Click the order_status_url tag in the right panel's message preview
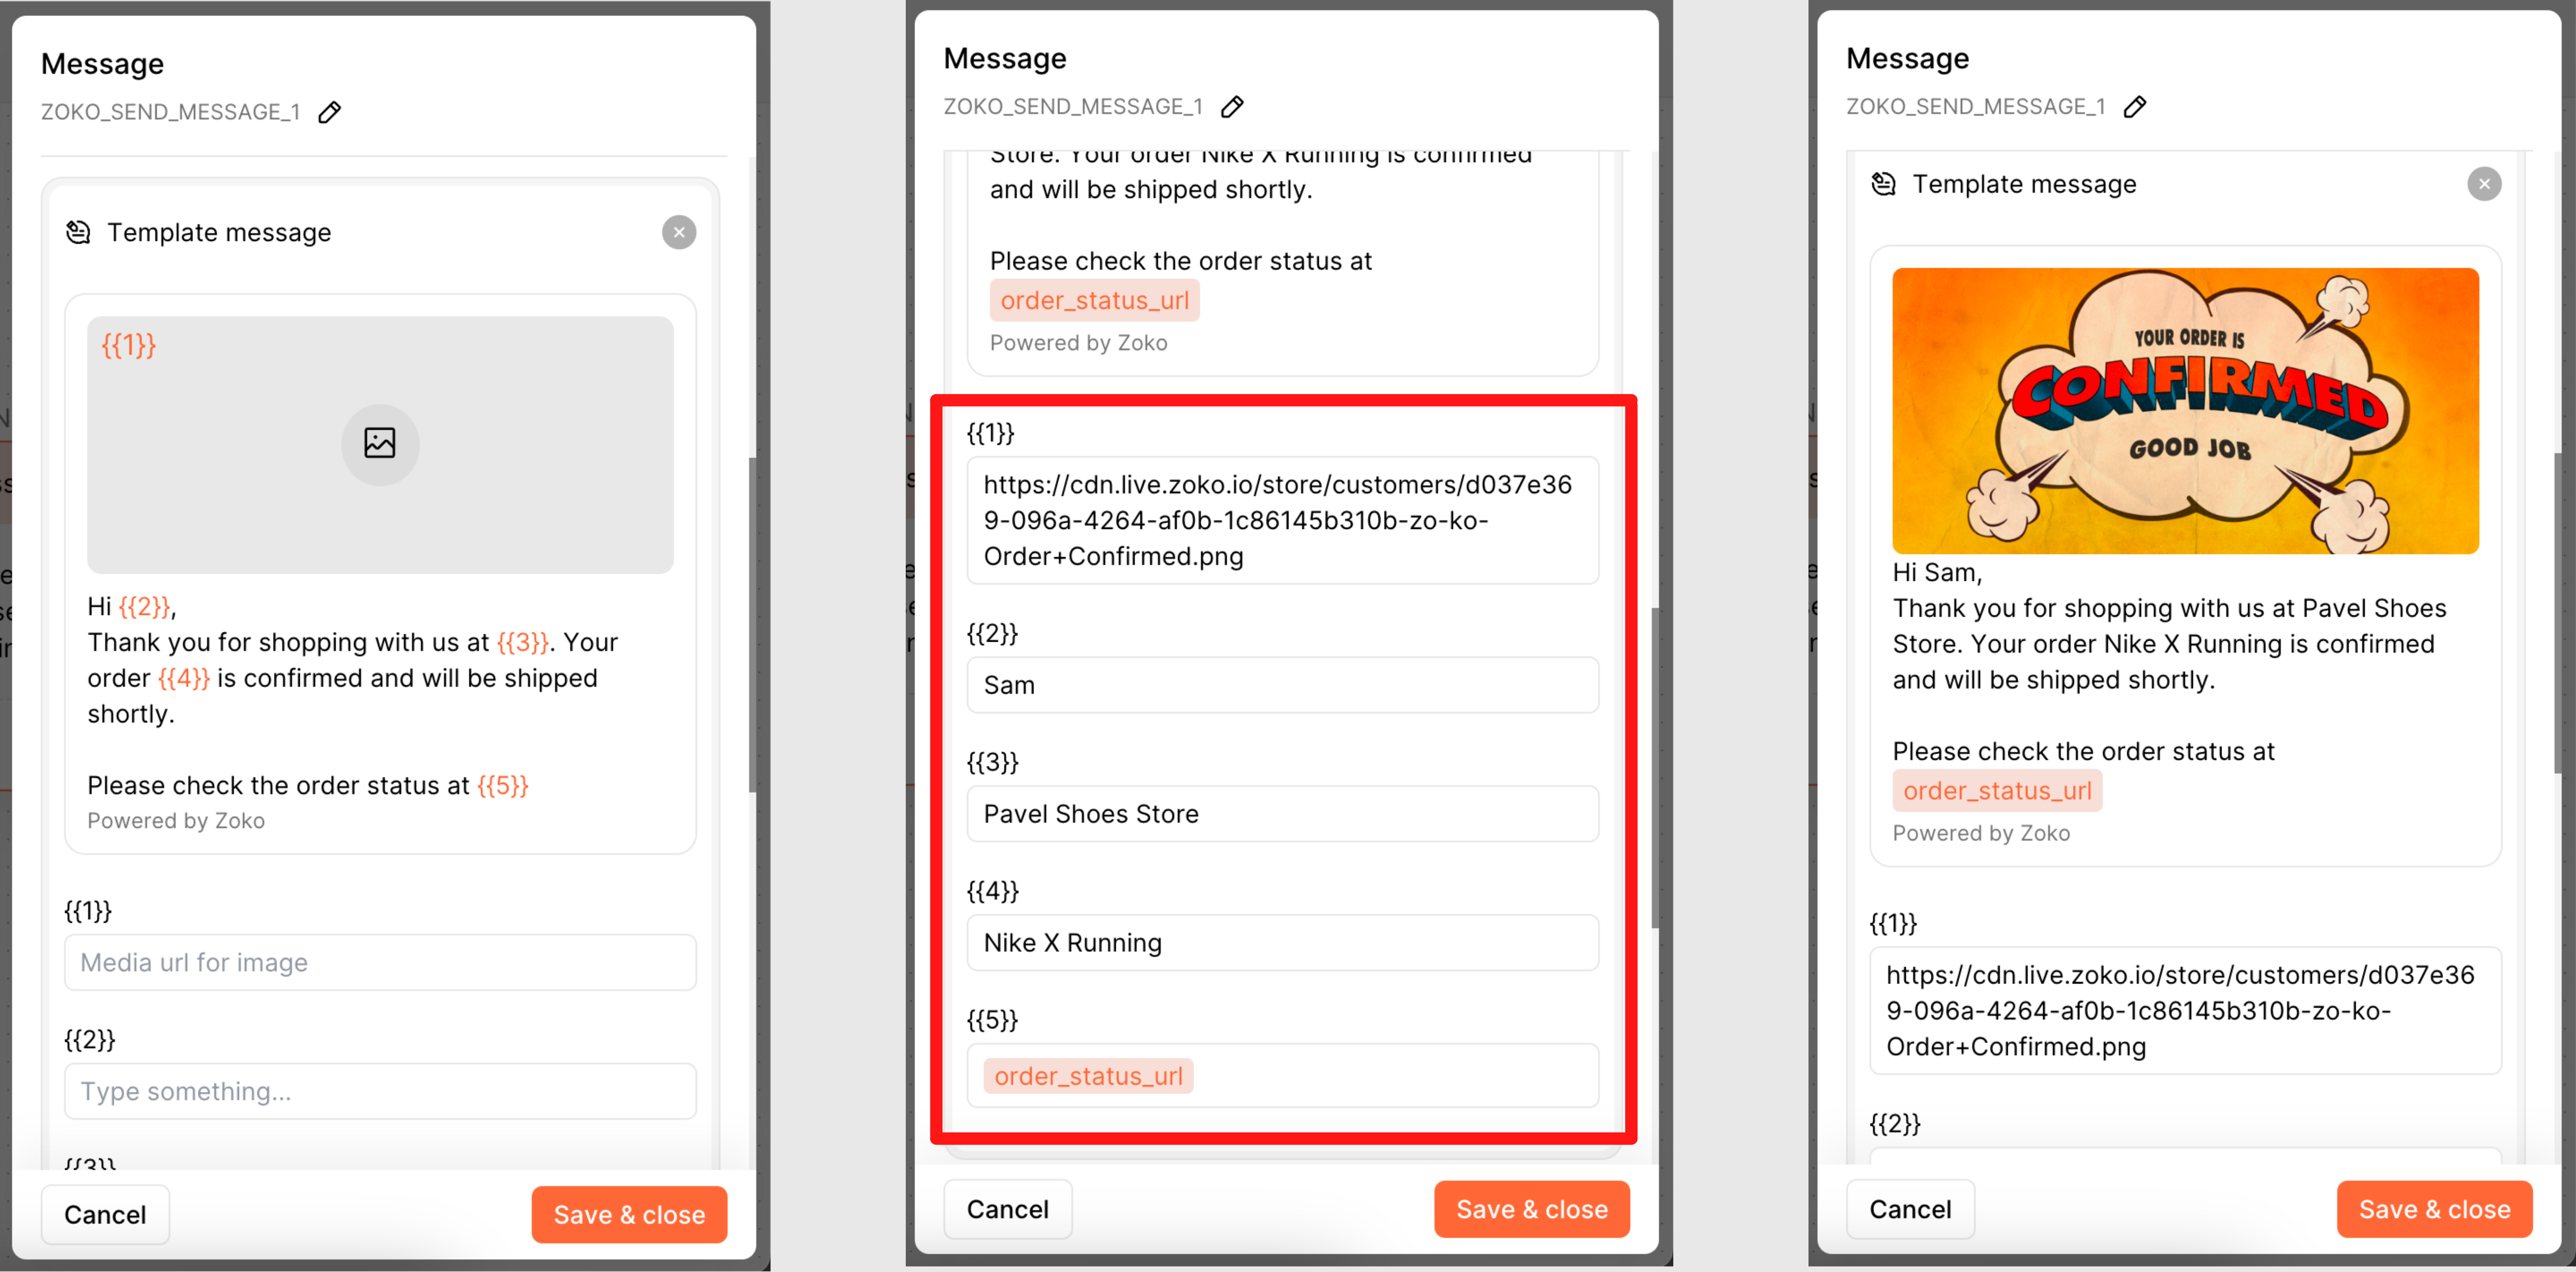 1997,791
